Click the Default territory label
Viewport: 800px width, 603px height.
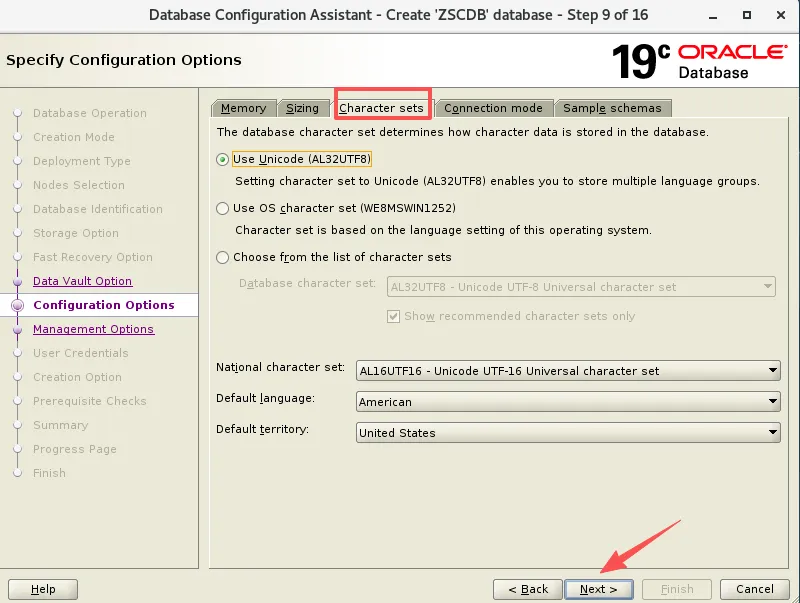(262, 430)
